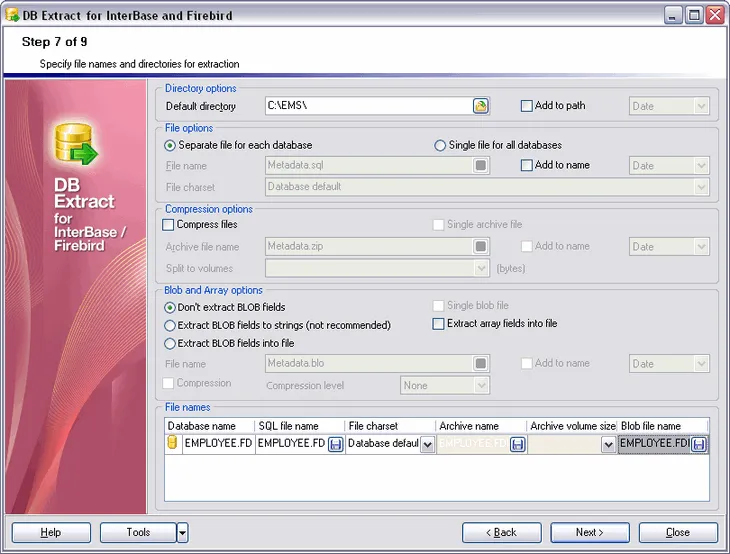Click the DB Extract title bar app icon

pos(12,14)
